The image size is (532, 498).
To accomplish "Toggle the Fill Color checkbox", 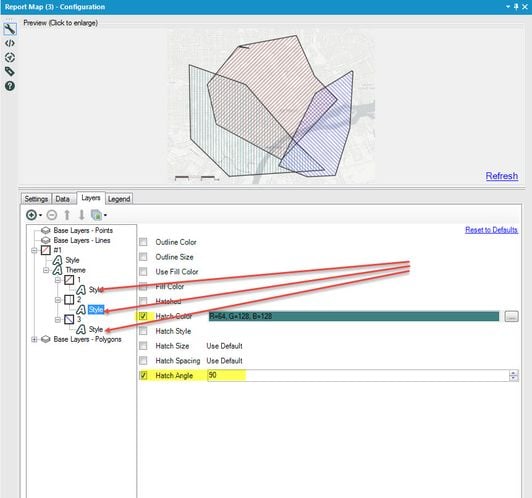I will coord(143,286).
